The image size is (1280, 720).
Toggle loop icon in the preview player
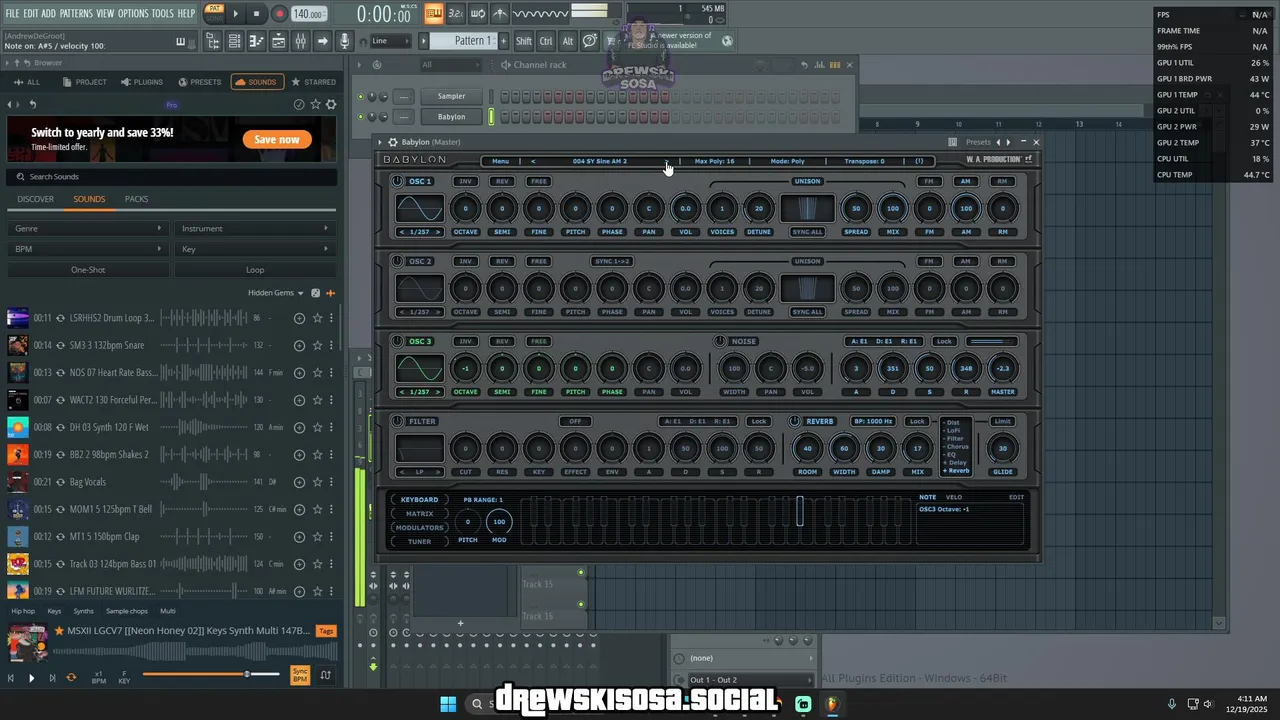click(71, 677)
